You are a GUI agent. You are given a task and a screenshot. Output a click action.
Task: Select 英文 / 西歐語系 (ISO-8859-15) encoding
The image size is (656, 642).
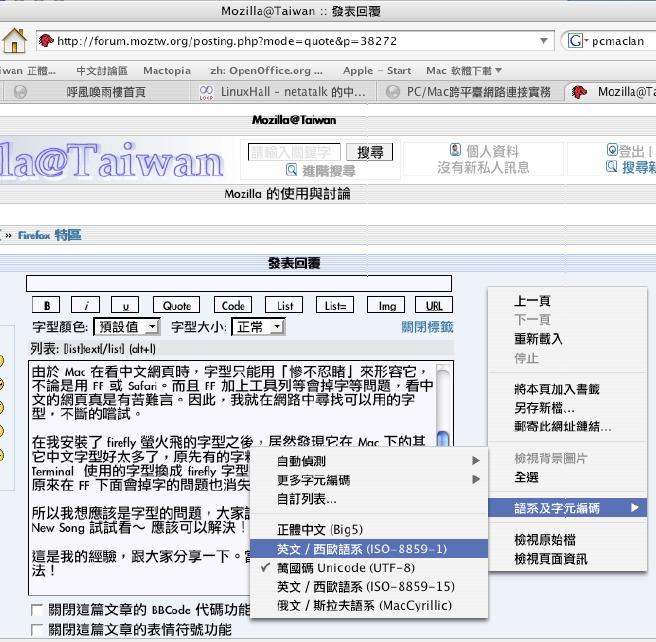(369, 586)
